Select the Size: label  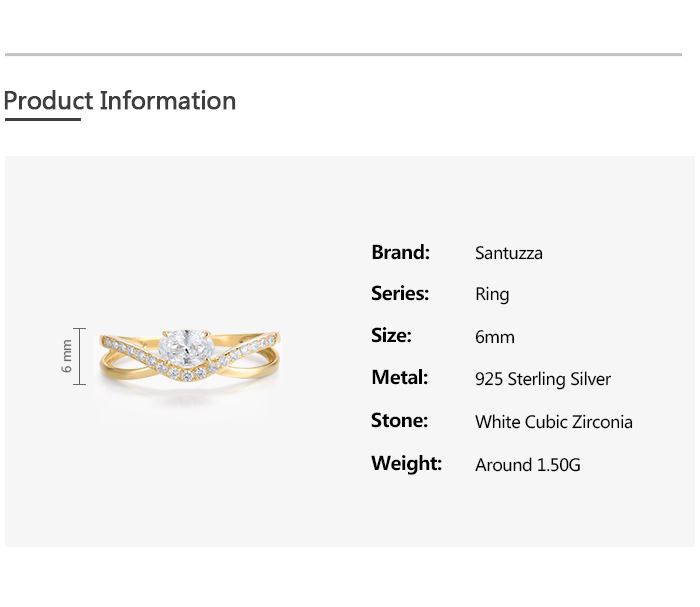pyautogui.click(x=391, y=336)
